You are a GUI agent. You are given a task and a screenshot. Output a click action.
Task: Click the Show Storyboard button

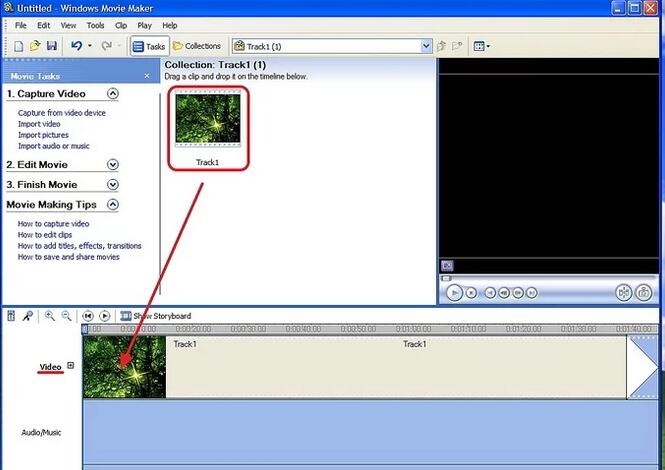(156, 316)
